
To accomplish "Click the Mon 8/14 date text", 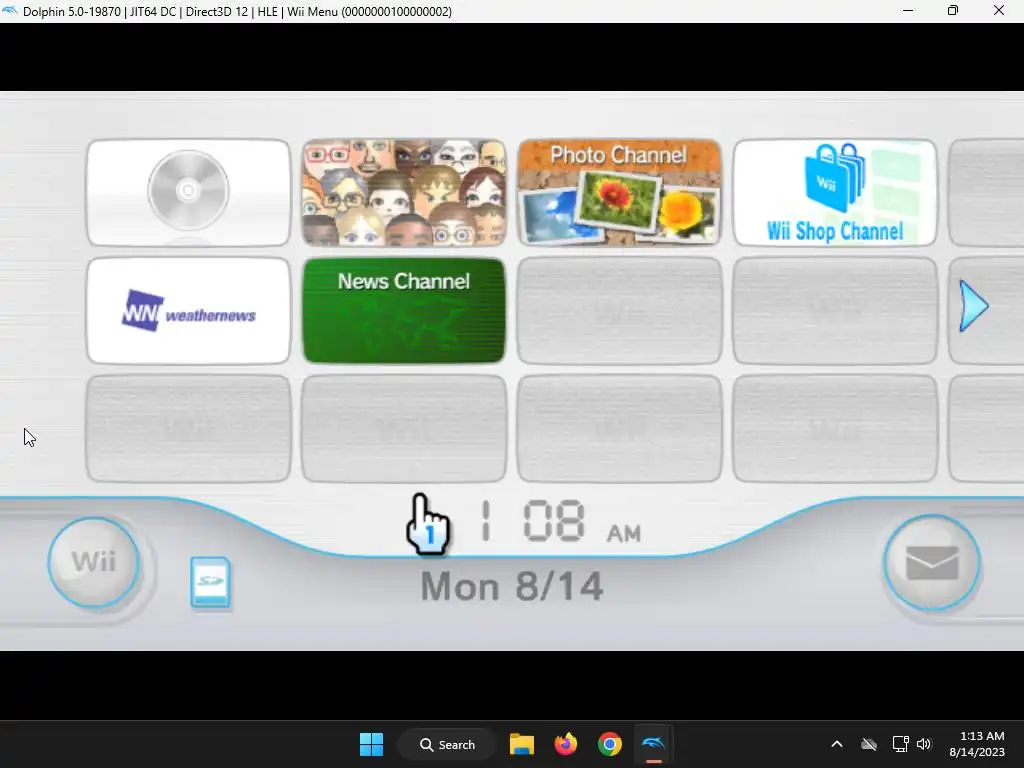I will click(511, 586).
